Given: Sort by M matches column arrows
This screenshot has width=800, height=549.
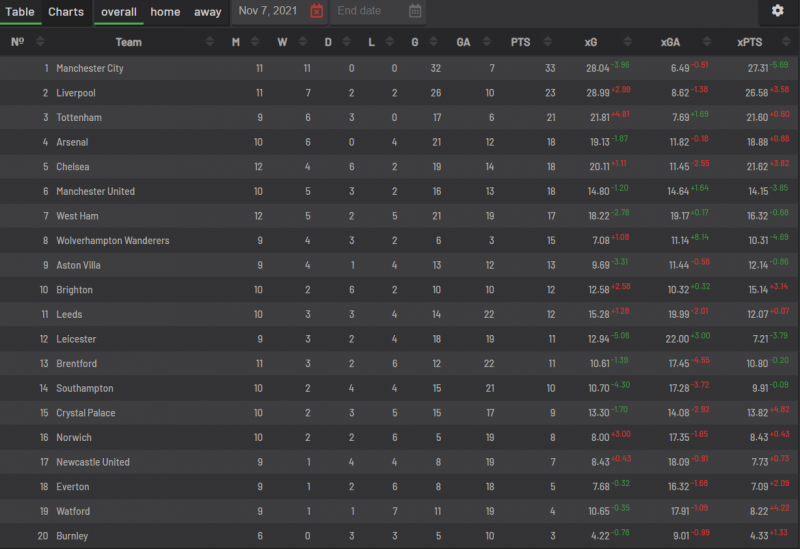Looking at the screenshot, I should coord(255,42).
